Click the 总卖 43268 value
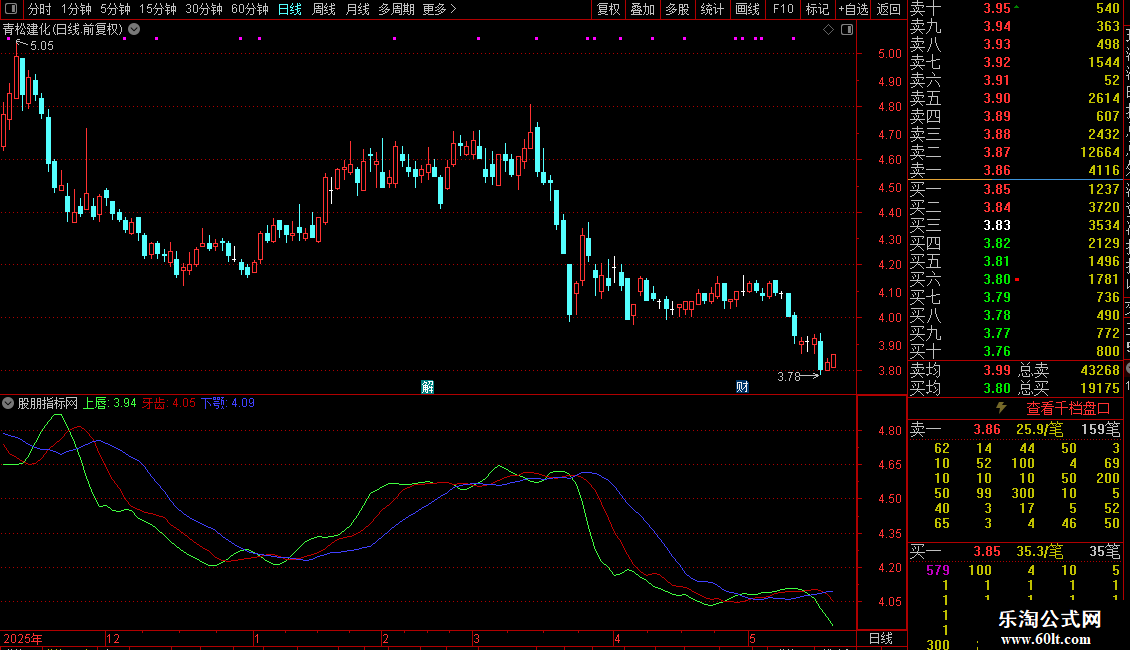The height and width of the screenshot is (650, 1130). (1100, 370)
